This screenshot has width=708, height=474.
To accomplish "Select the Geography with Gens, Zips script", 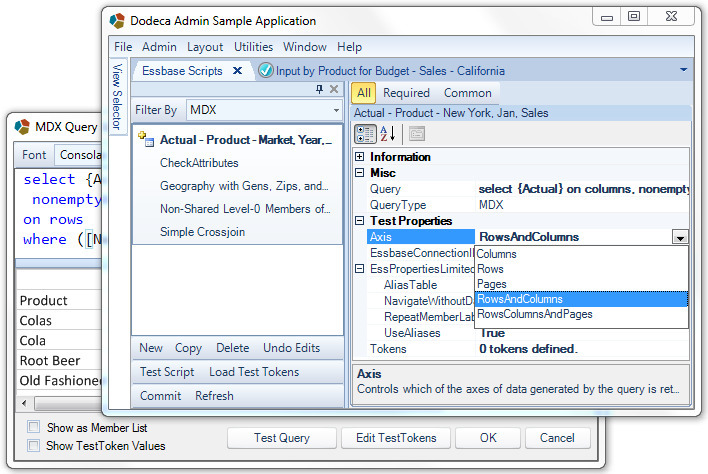I will coord(244,186).
